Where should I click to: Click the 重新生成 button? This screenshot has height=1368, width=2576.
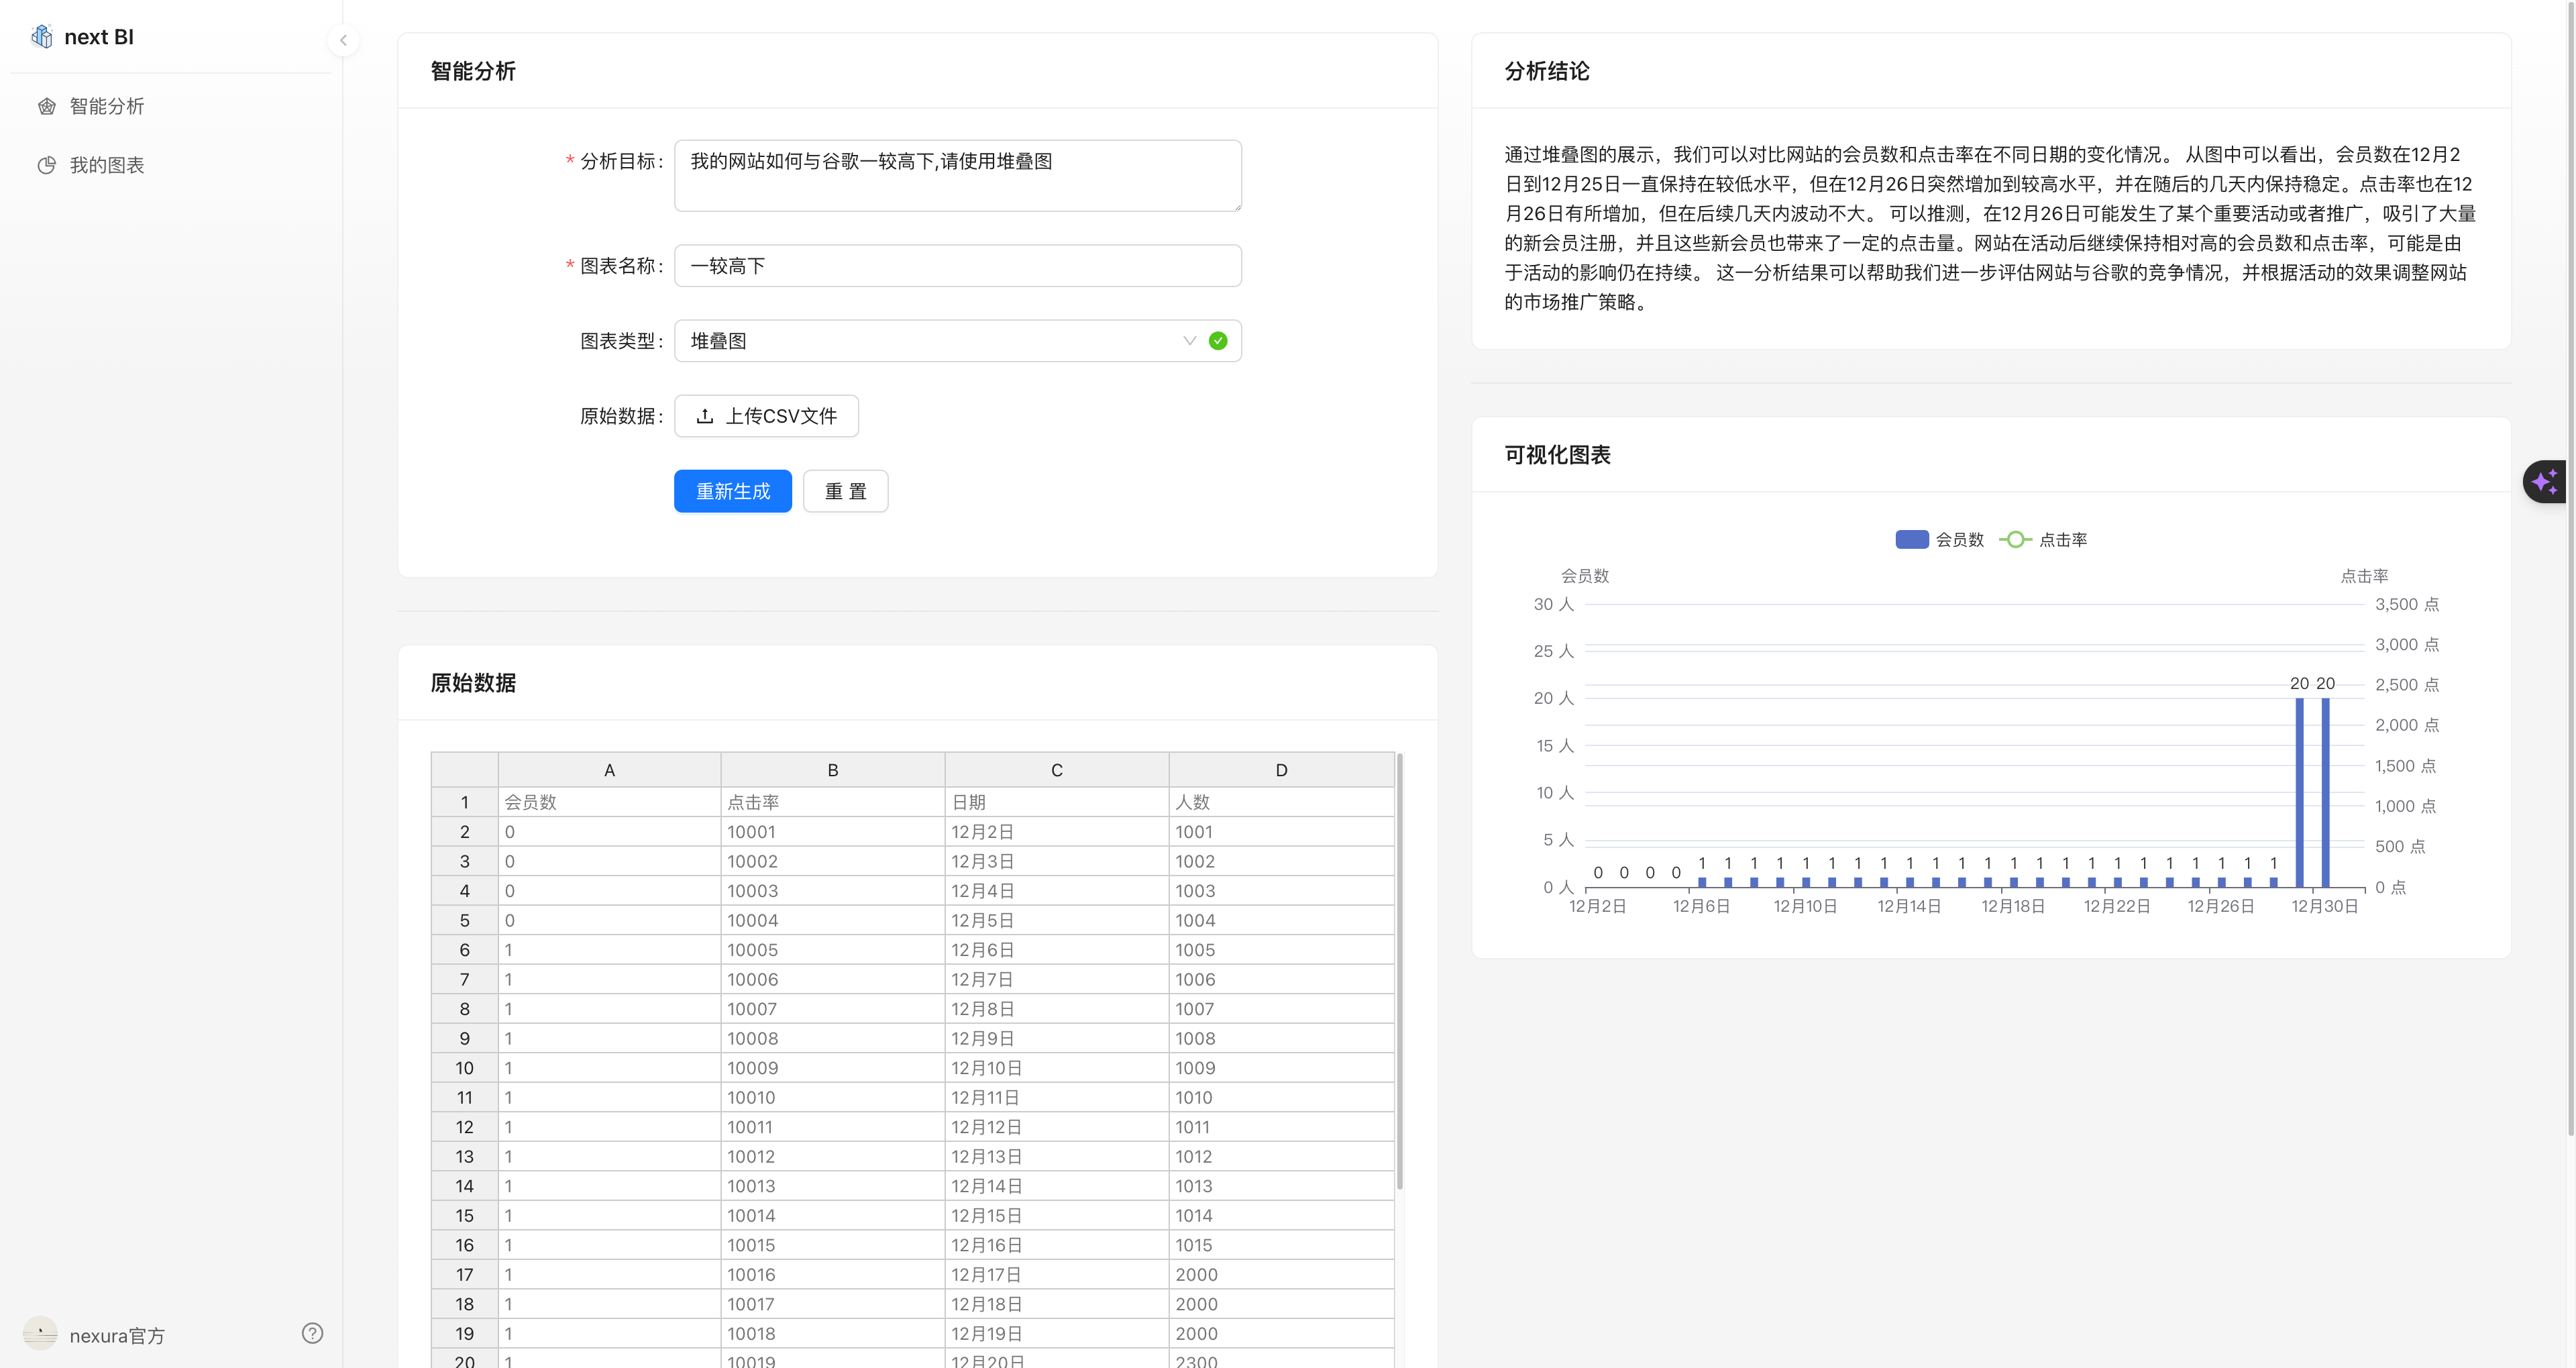(732, 491)
